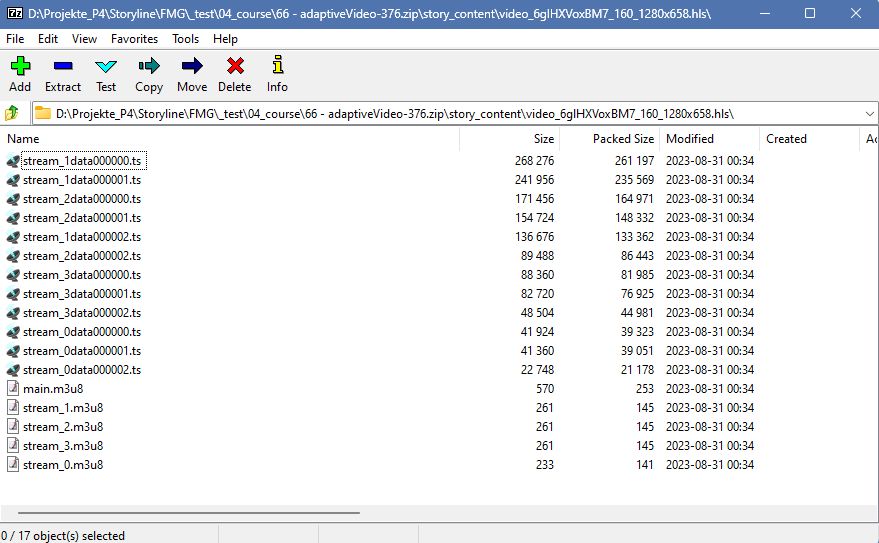Select icon of stream_2.m3u8 file
This screenshot has width=879, height=543.
point(13,426)
